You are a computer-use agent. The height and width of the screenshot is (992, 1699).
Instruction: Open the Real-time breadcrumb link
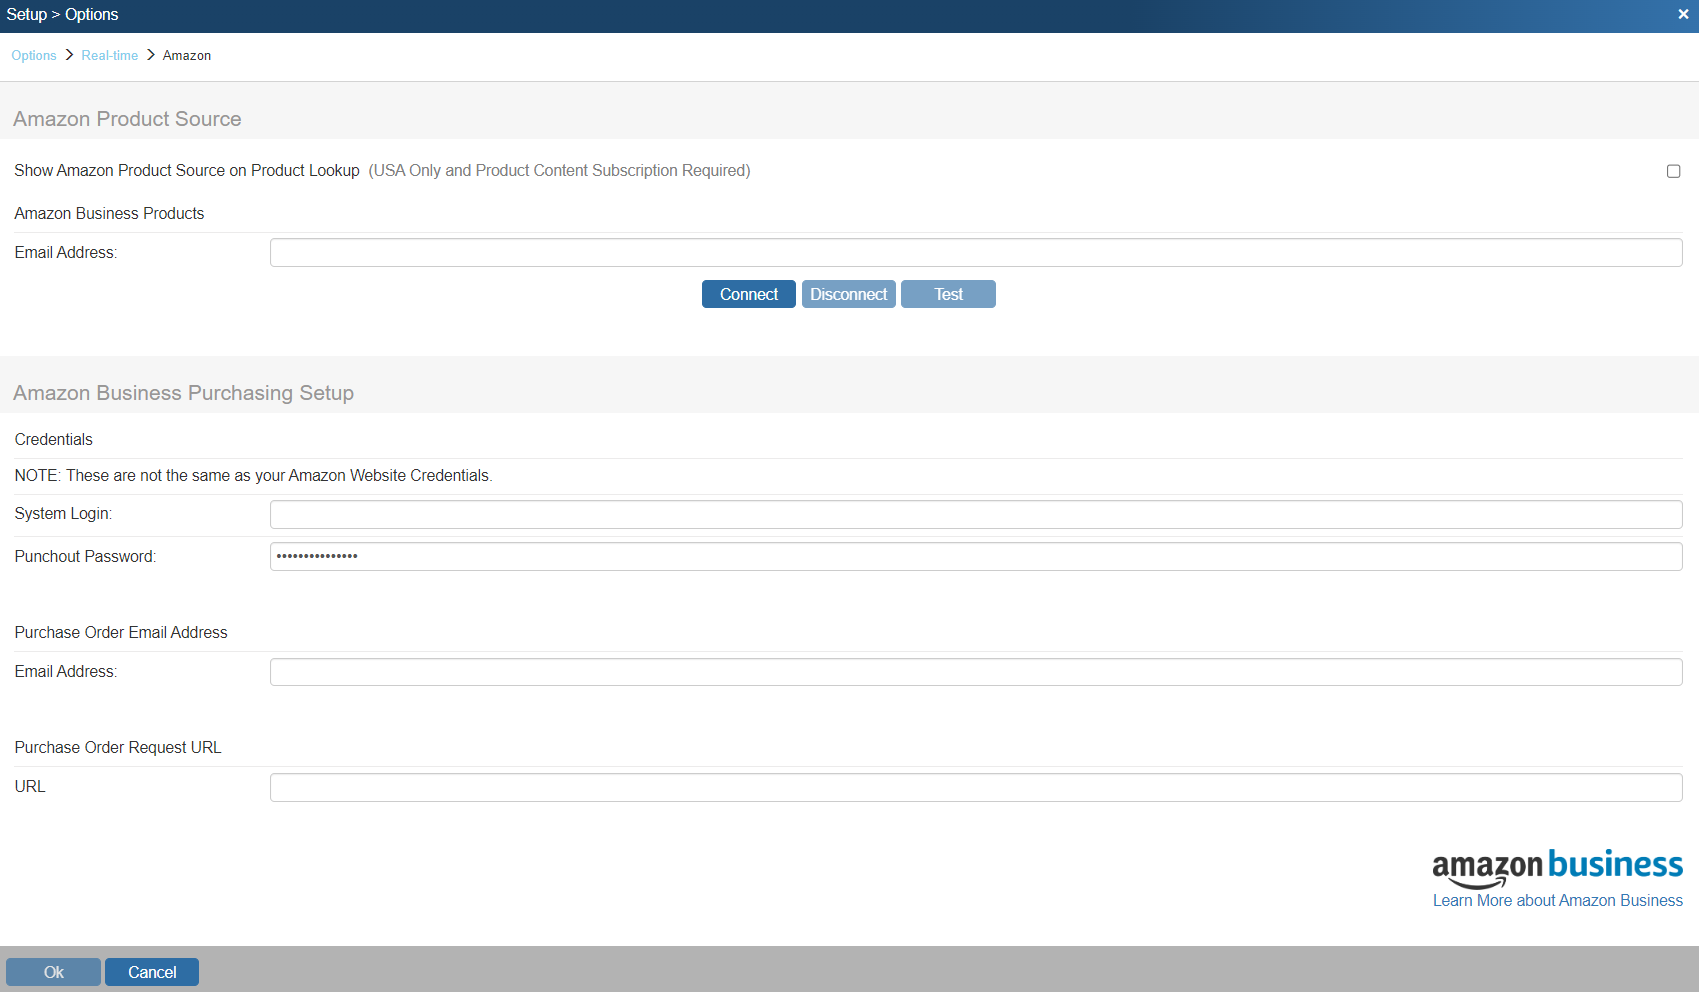click(x=110, y=55)
